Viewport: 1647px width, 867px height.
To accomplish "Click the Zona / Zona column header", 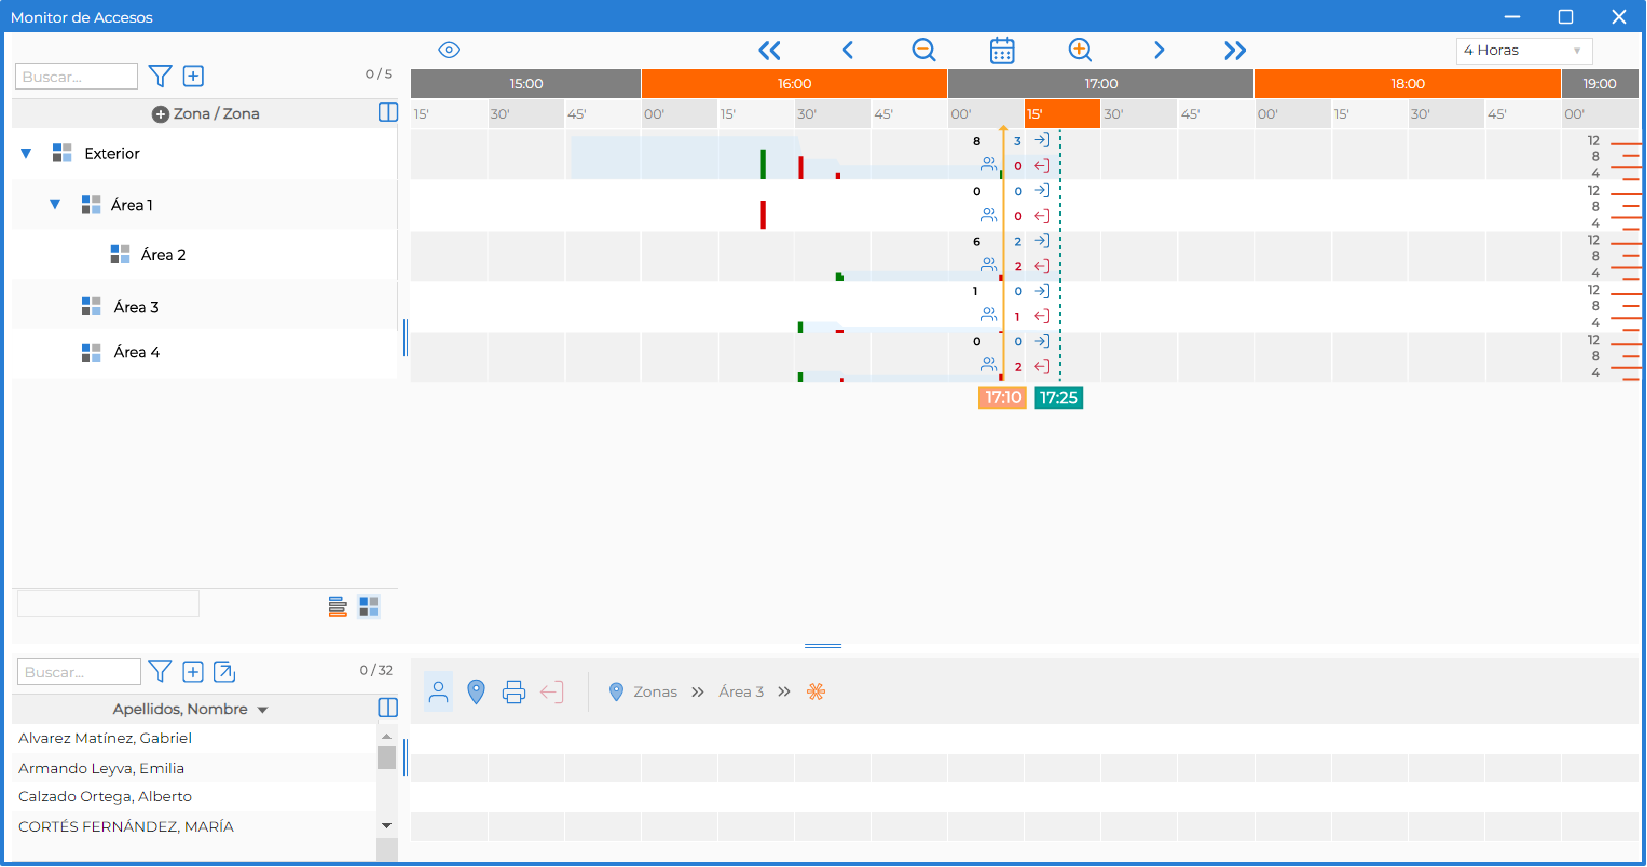I will tap(206, 114).
